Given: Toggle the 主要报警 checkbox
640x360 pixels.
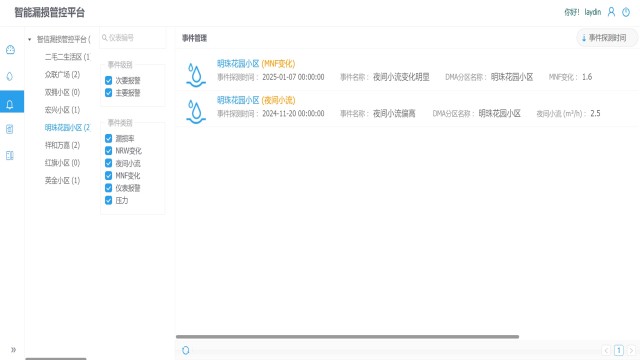Looking at the screenshot, I should (x=109, y=93).
